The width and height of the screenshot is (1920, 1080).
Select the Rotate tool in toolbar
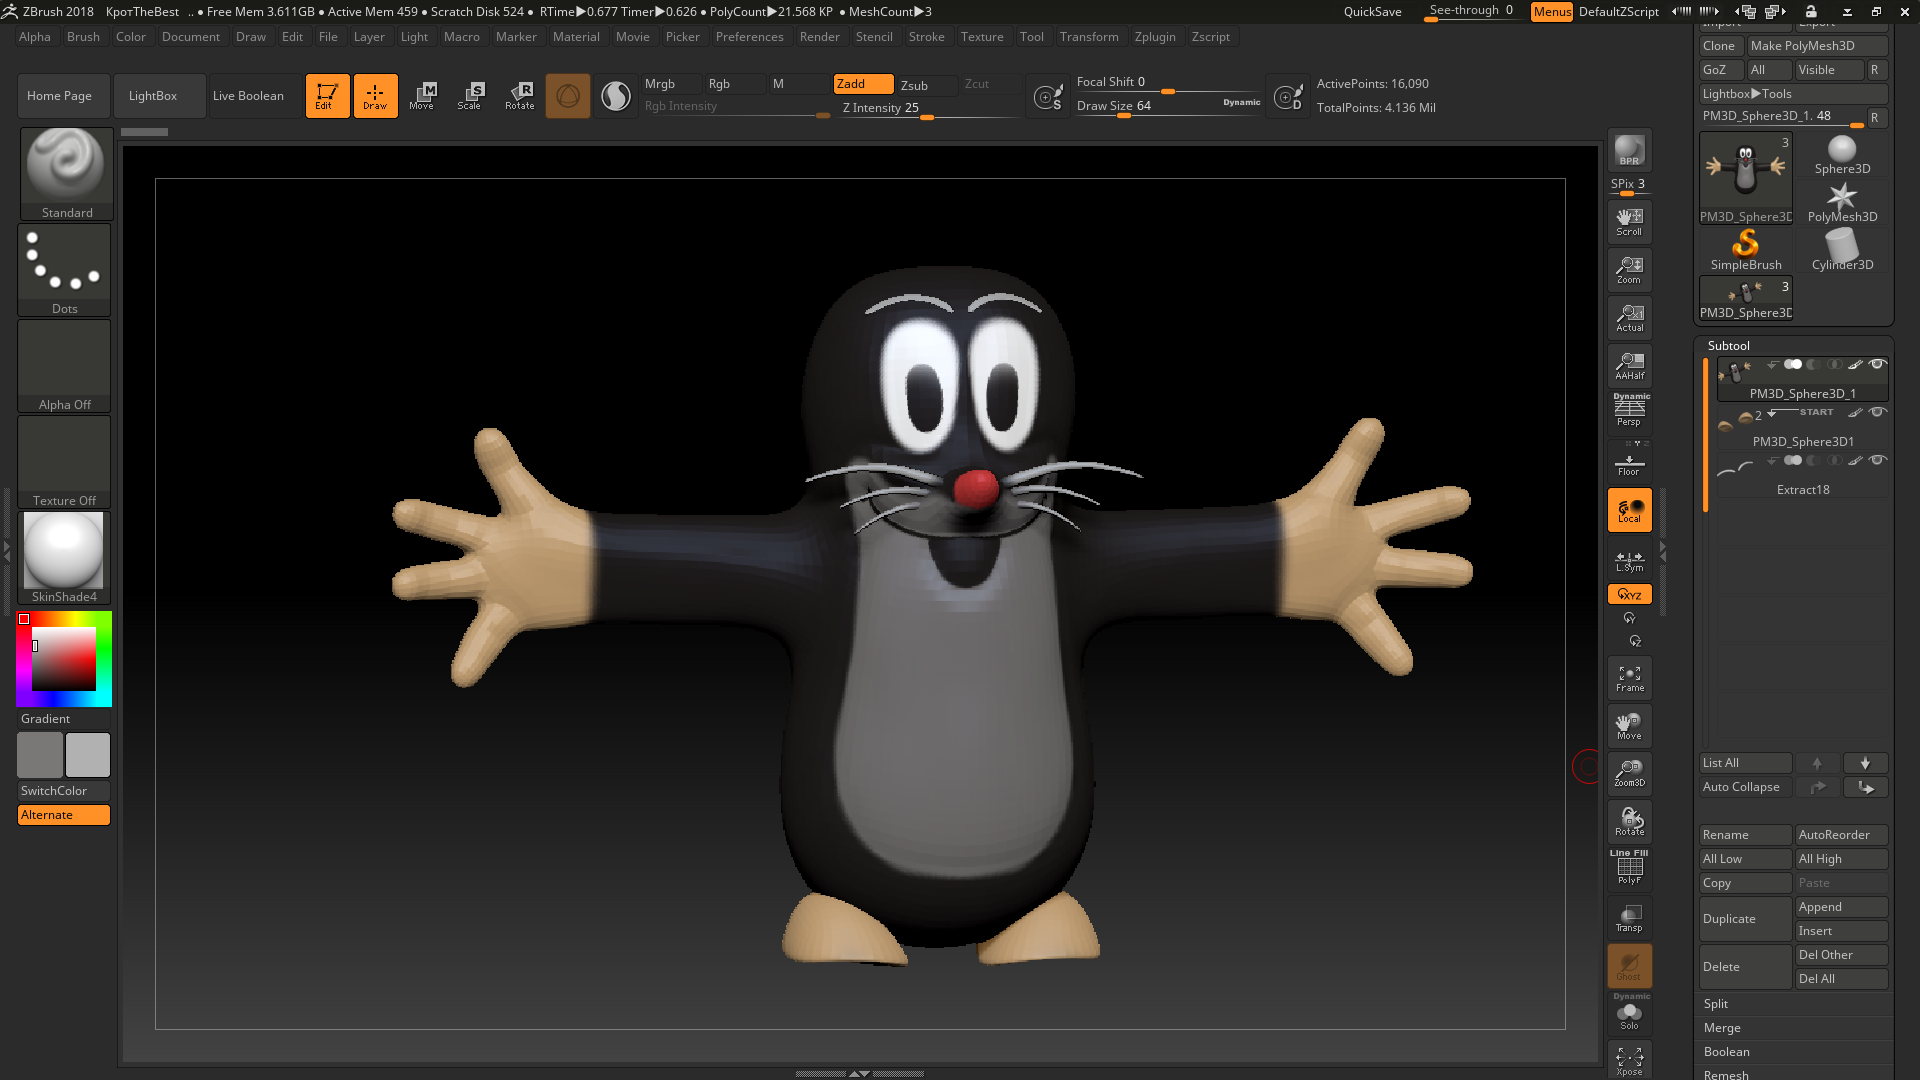pos(520,95)
